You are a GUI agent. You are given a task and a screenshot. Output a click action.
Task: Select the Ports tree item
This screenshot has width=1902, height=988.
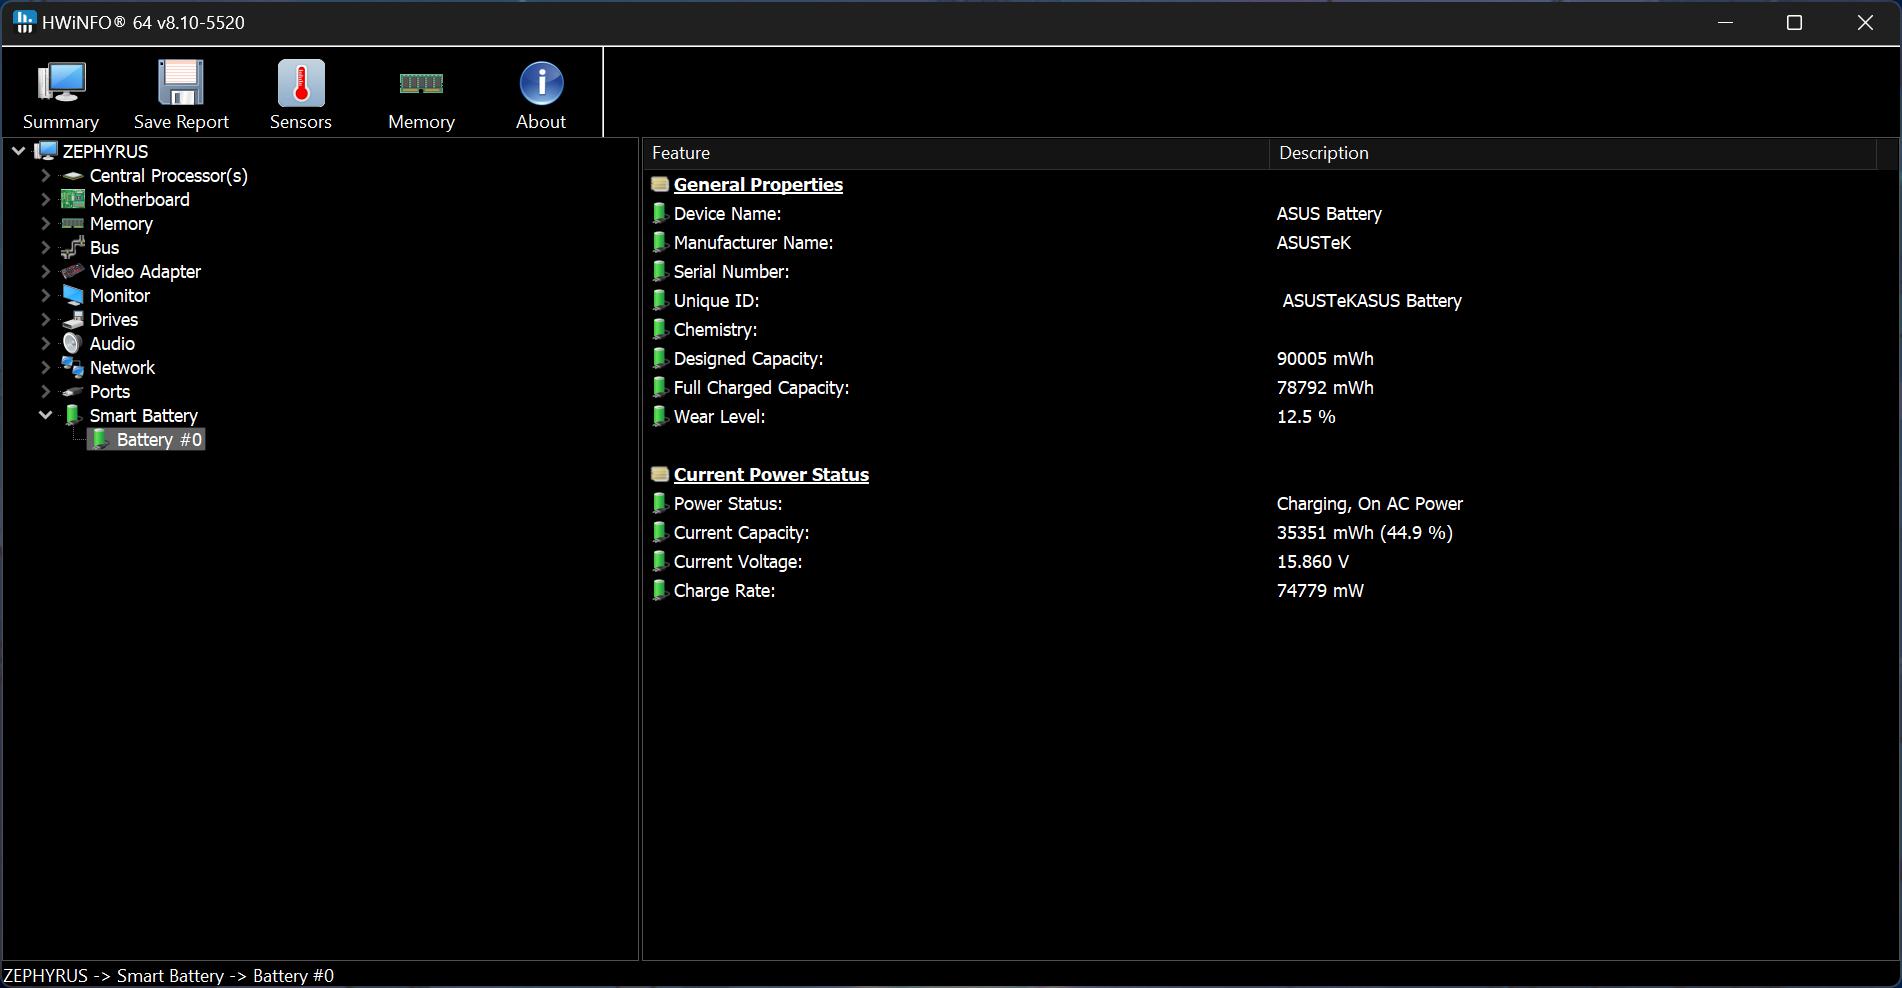(x=109, y=392)
